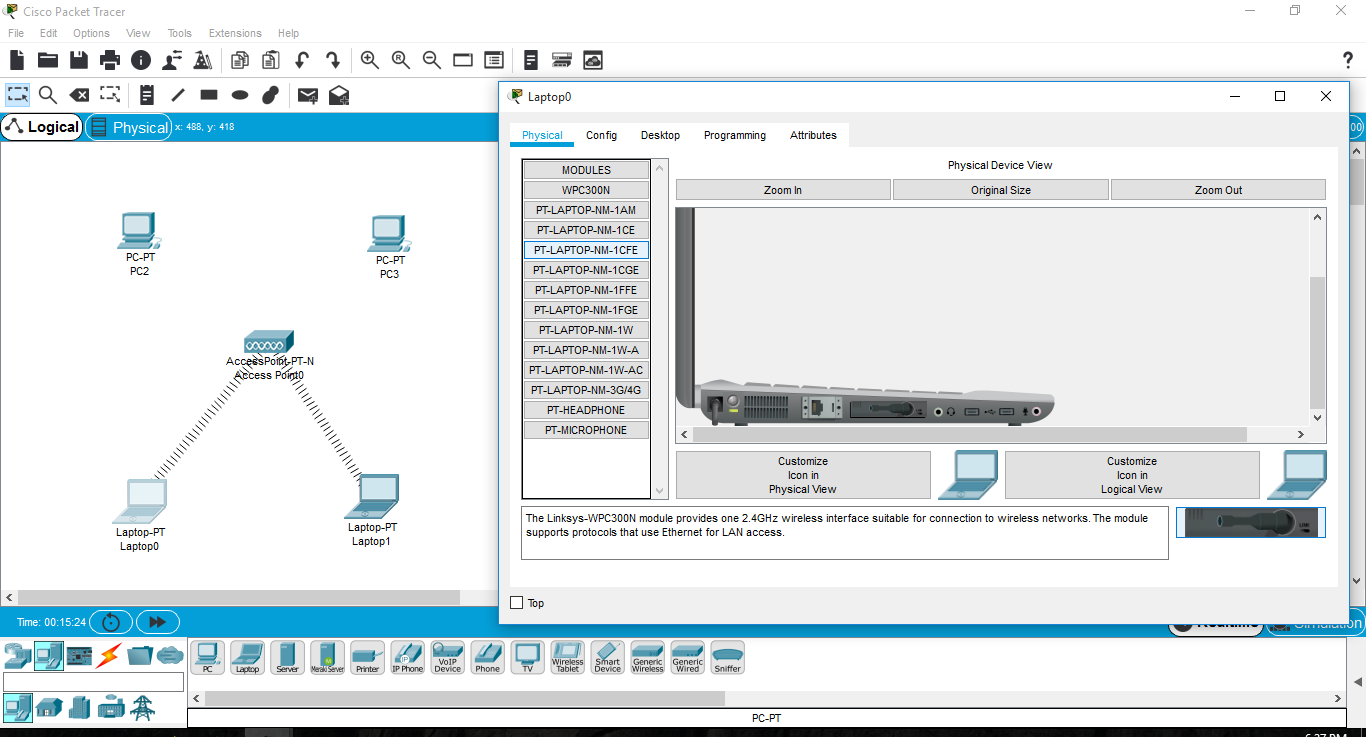Viewport: 1366px width, 737px height.
Task: Choose the Printer device in palette
Action: click(367, 657)
